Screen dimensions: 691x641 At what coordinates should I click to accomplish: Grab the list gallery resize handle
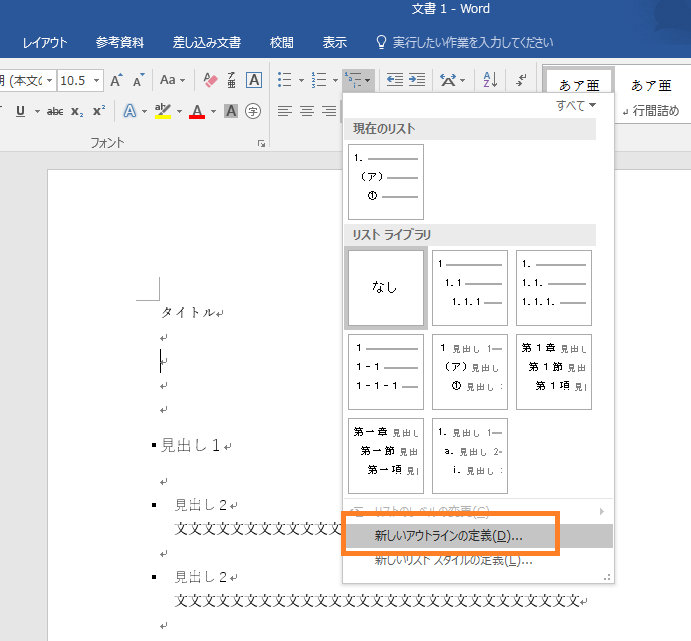tap(607, 577)
